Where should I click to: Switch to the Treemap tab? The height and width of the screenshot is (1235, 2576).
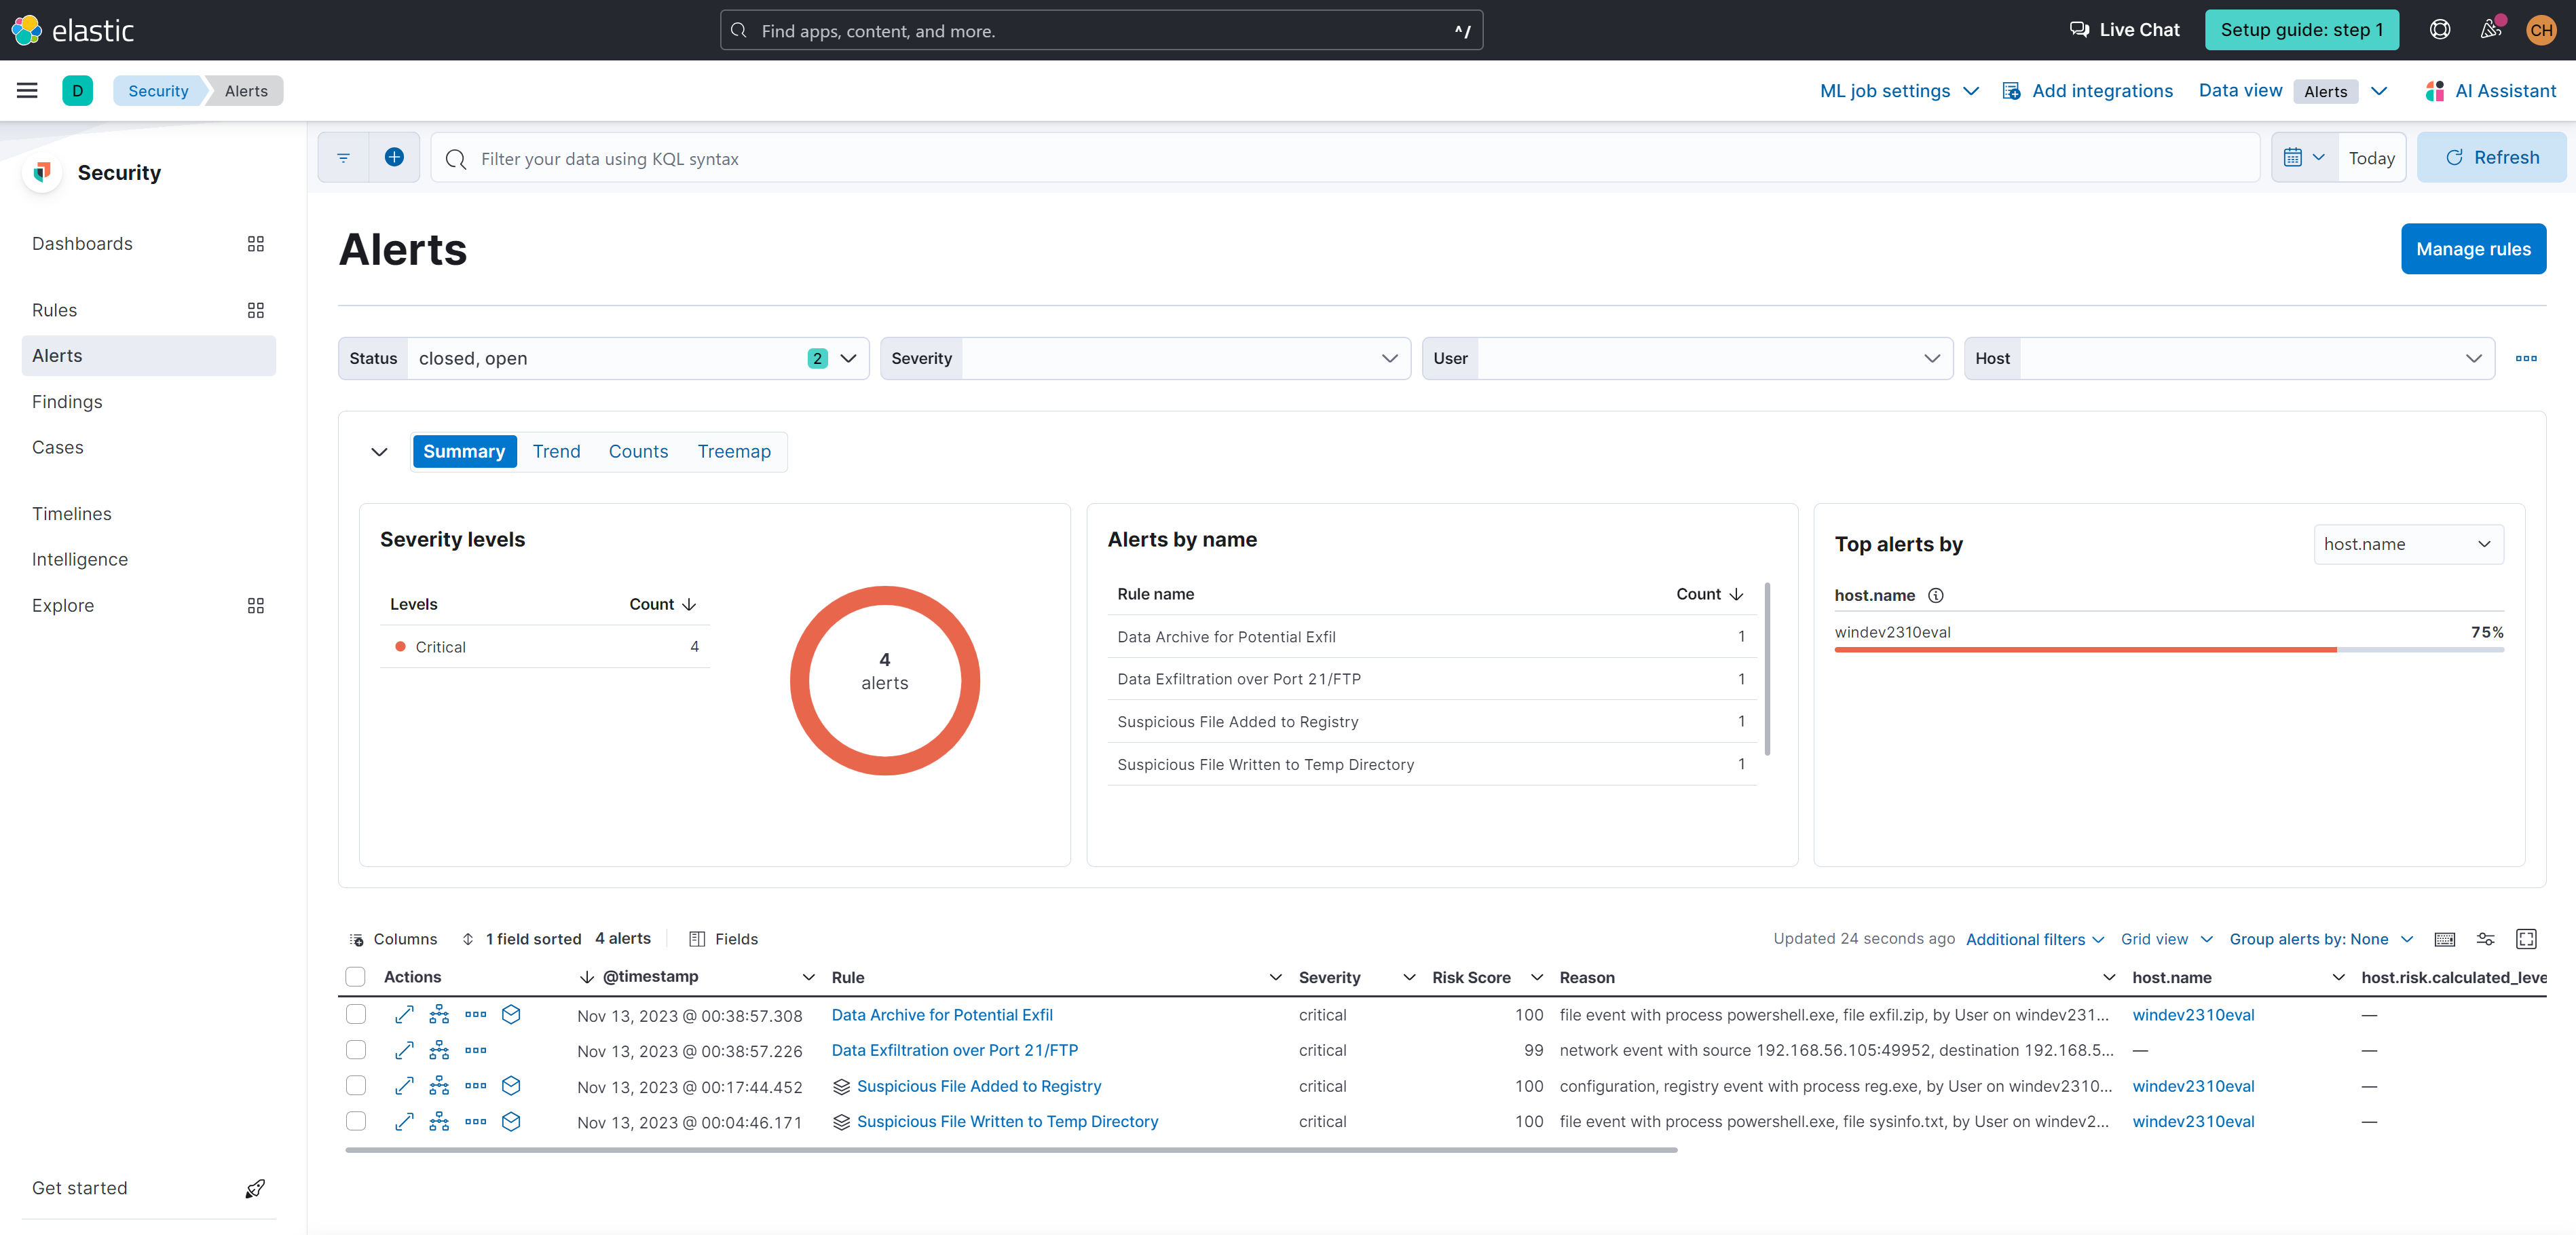734,452
